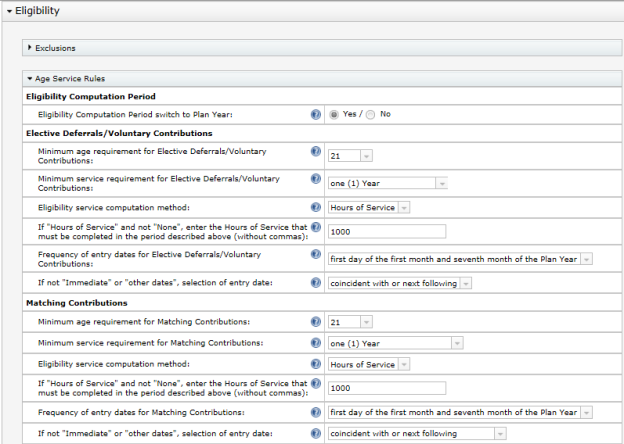
Task: Open Matching Contributions minimum service one (1) Year dropdown
Action: 396,343
